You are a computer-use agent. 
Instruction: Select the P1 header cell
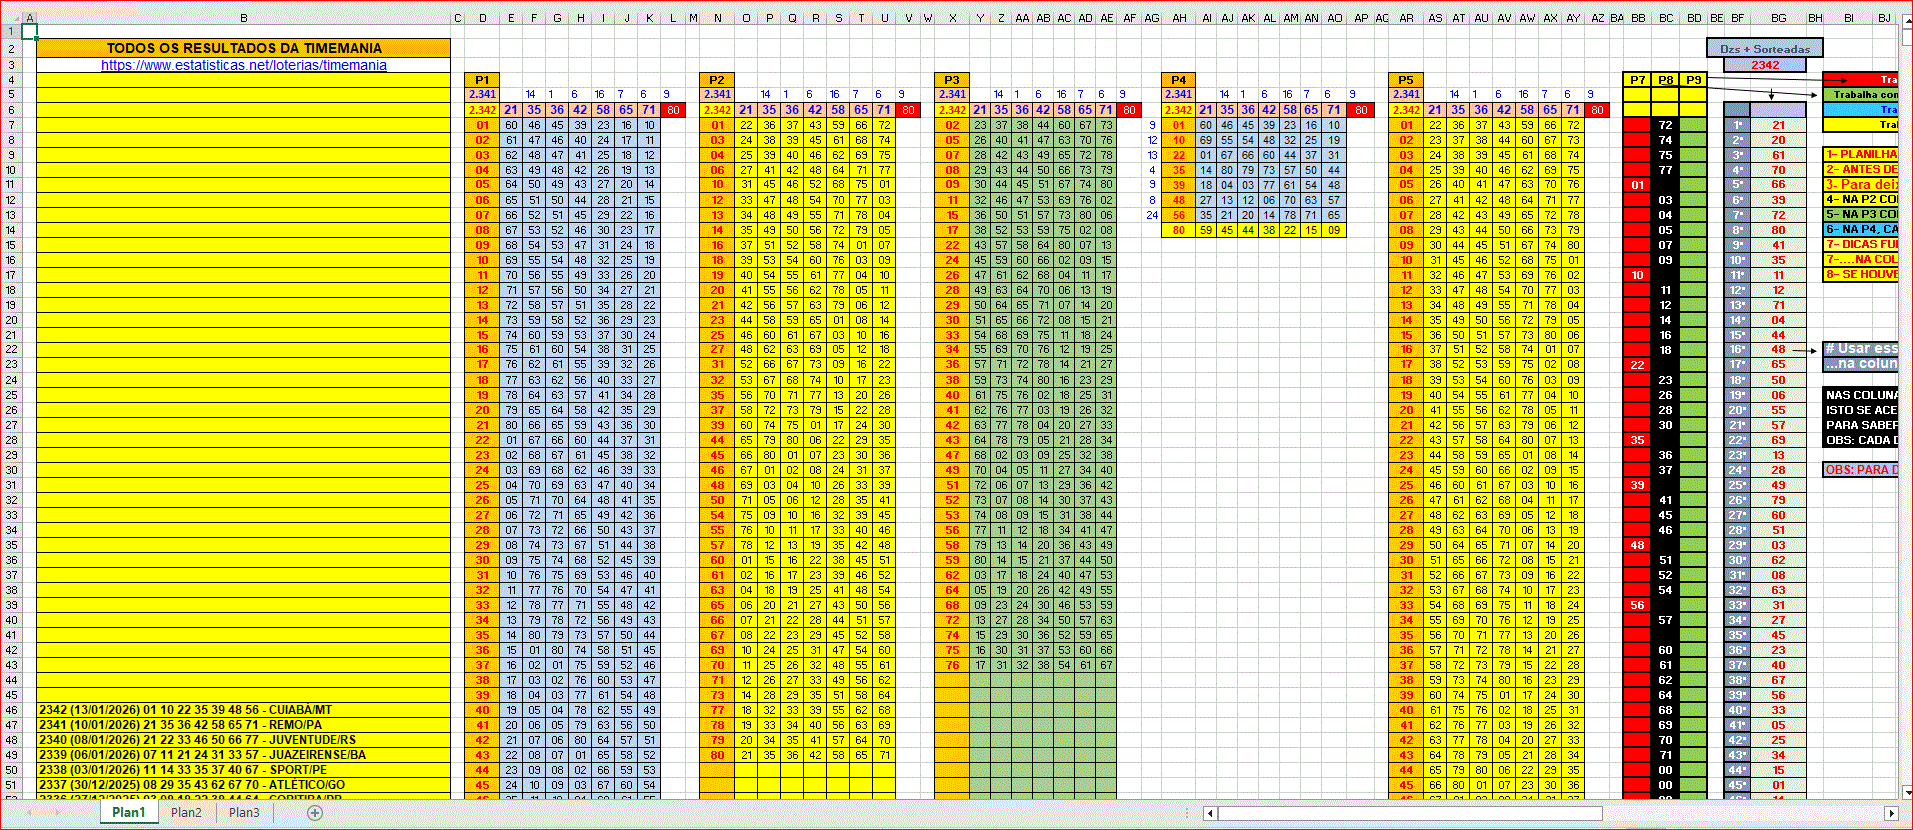tap(482, 80)
